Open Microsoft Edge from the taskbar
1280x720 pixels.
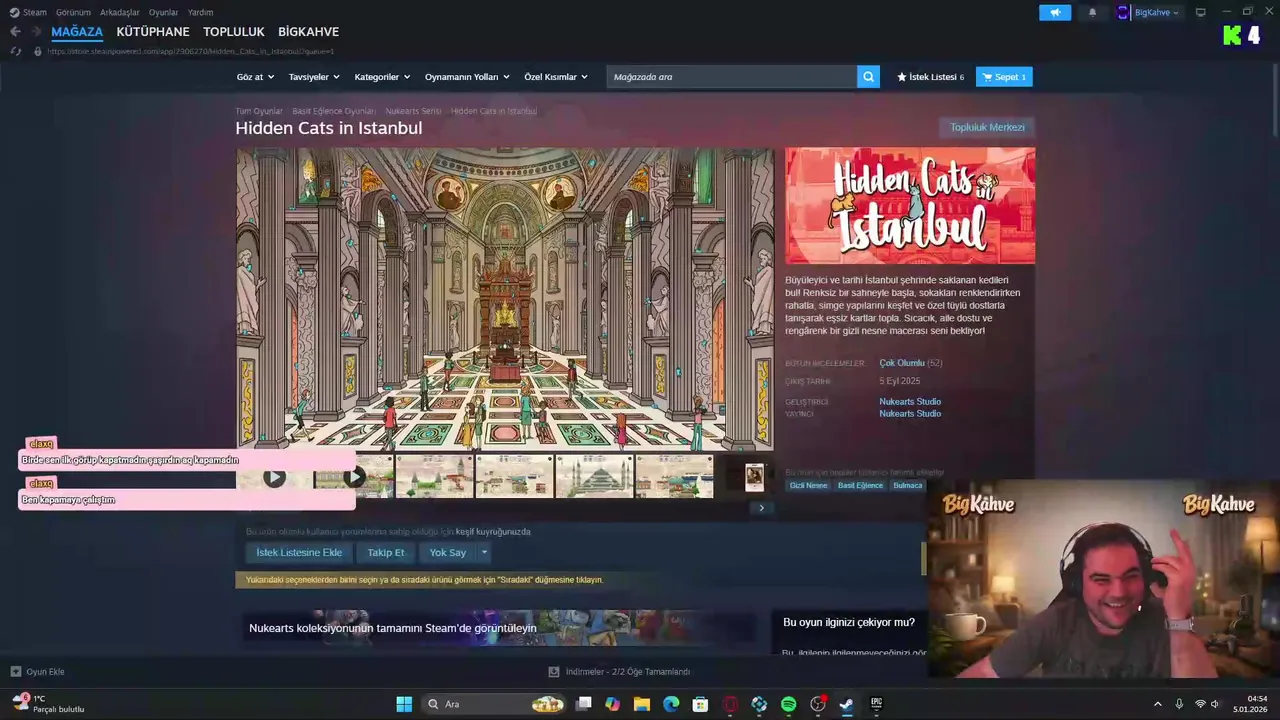coord(671,704)
